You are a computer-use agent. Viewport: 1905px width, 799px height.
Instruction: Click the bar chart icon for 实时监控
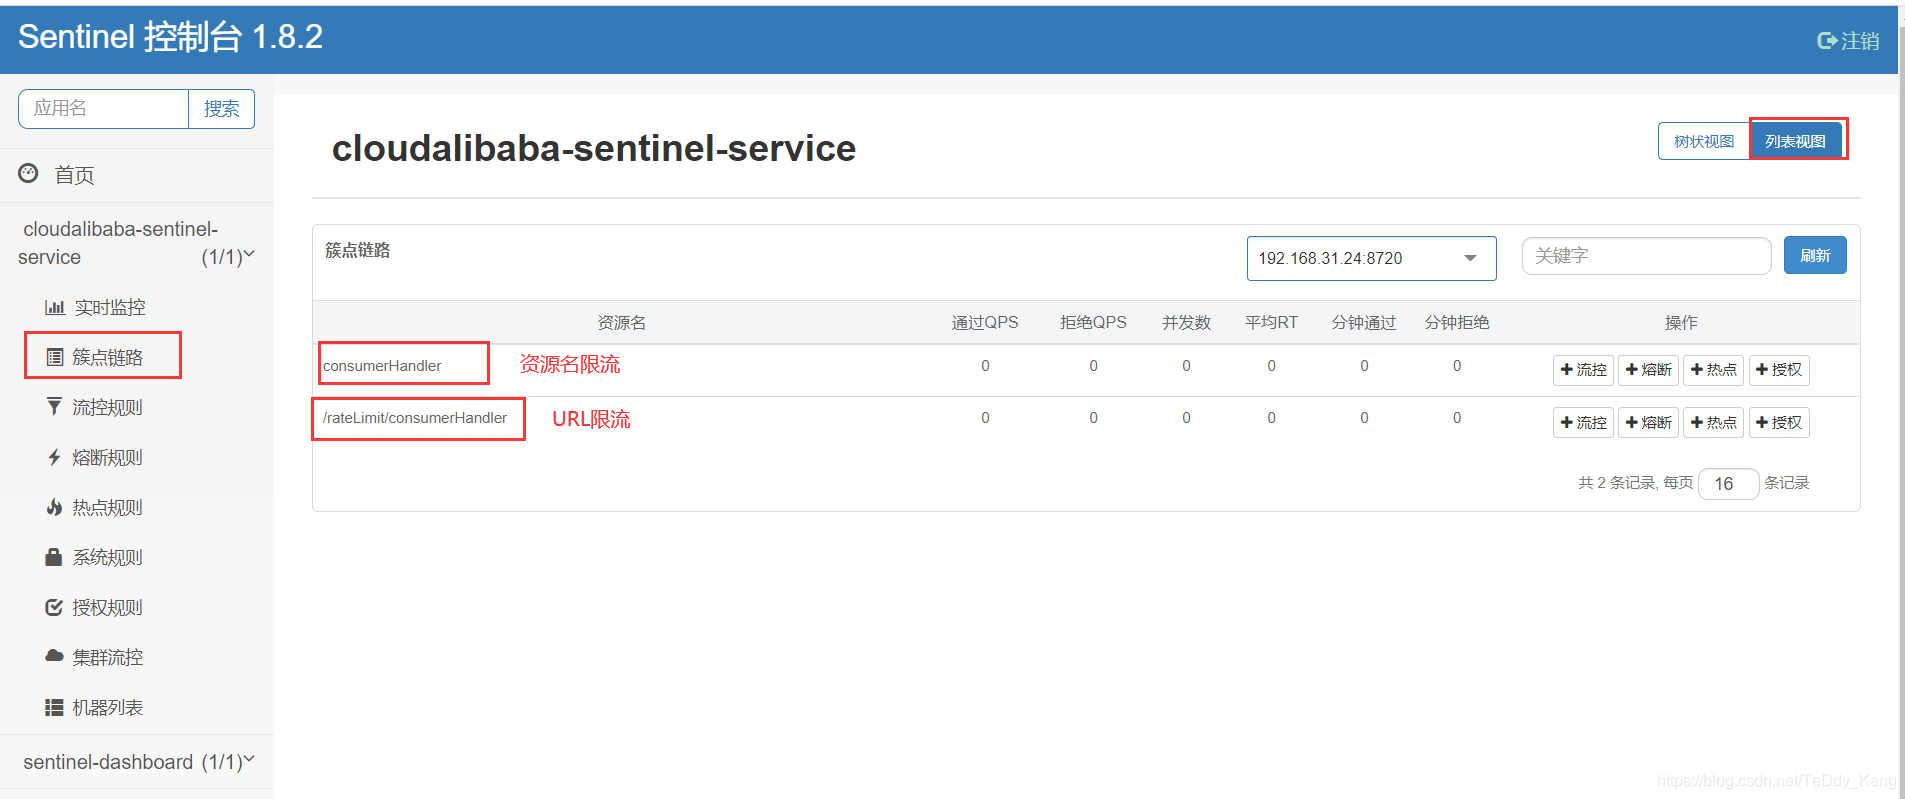point(55,307)
